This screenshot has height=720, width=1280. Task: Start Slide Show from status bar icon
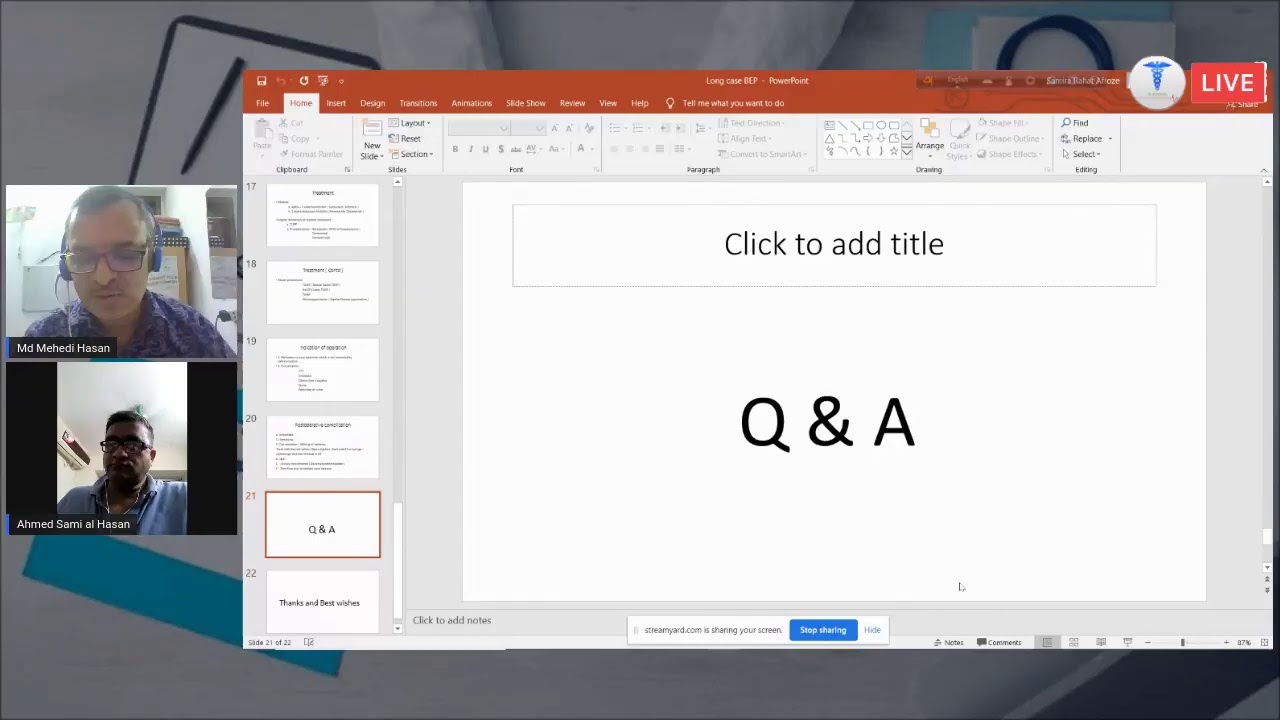coord(1128,643)
